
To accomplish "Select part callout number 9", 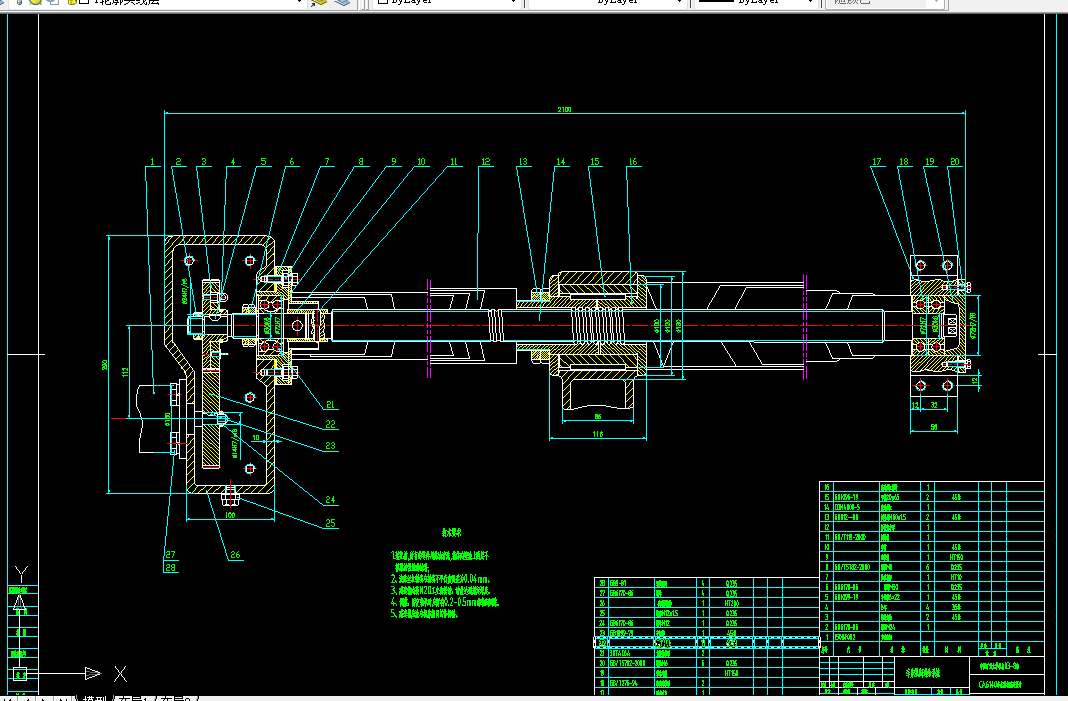I will [x=394, y=162].
